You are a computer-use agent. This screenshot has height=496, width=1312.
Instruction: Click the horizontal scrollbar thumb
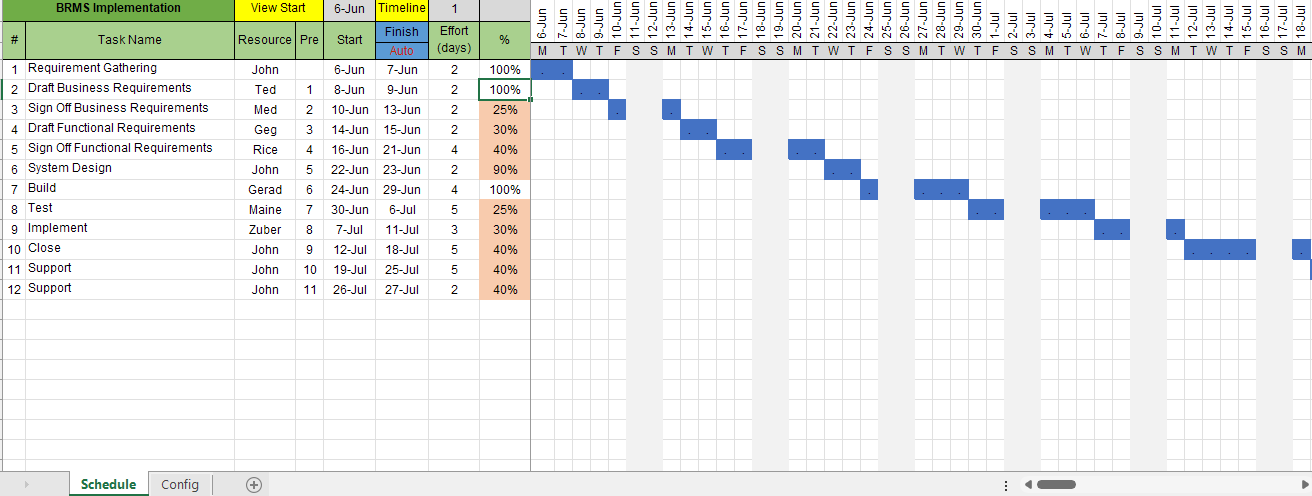pos(1056,485)
